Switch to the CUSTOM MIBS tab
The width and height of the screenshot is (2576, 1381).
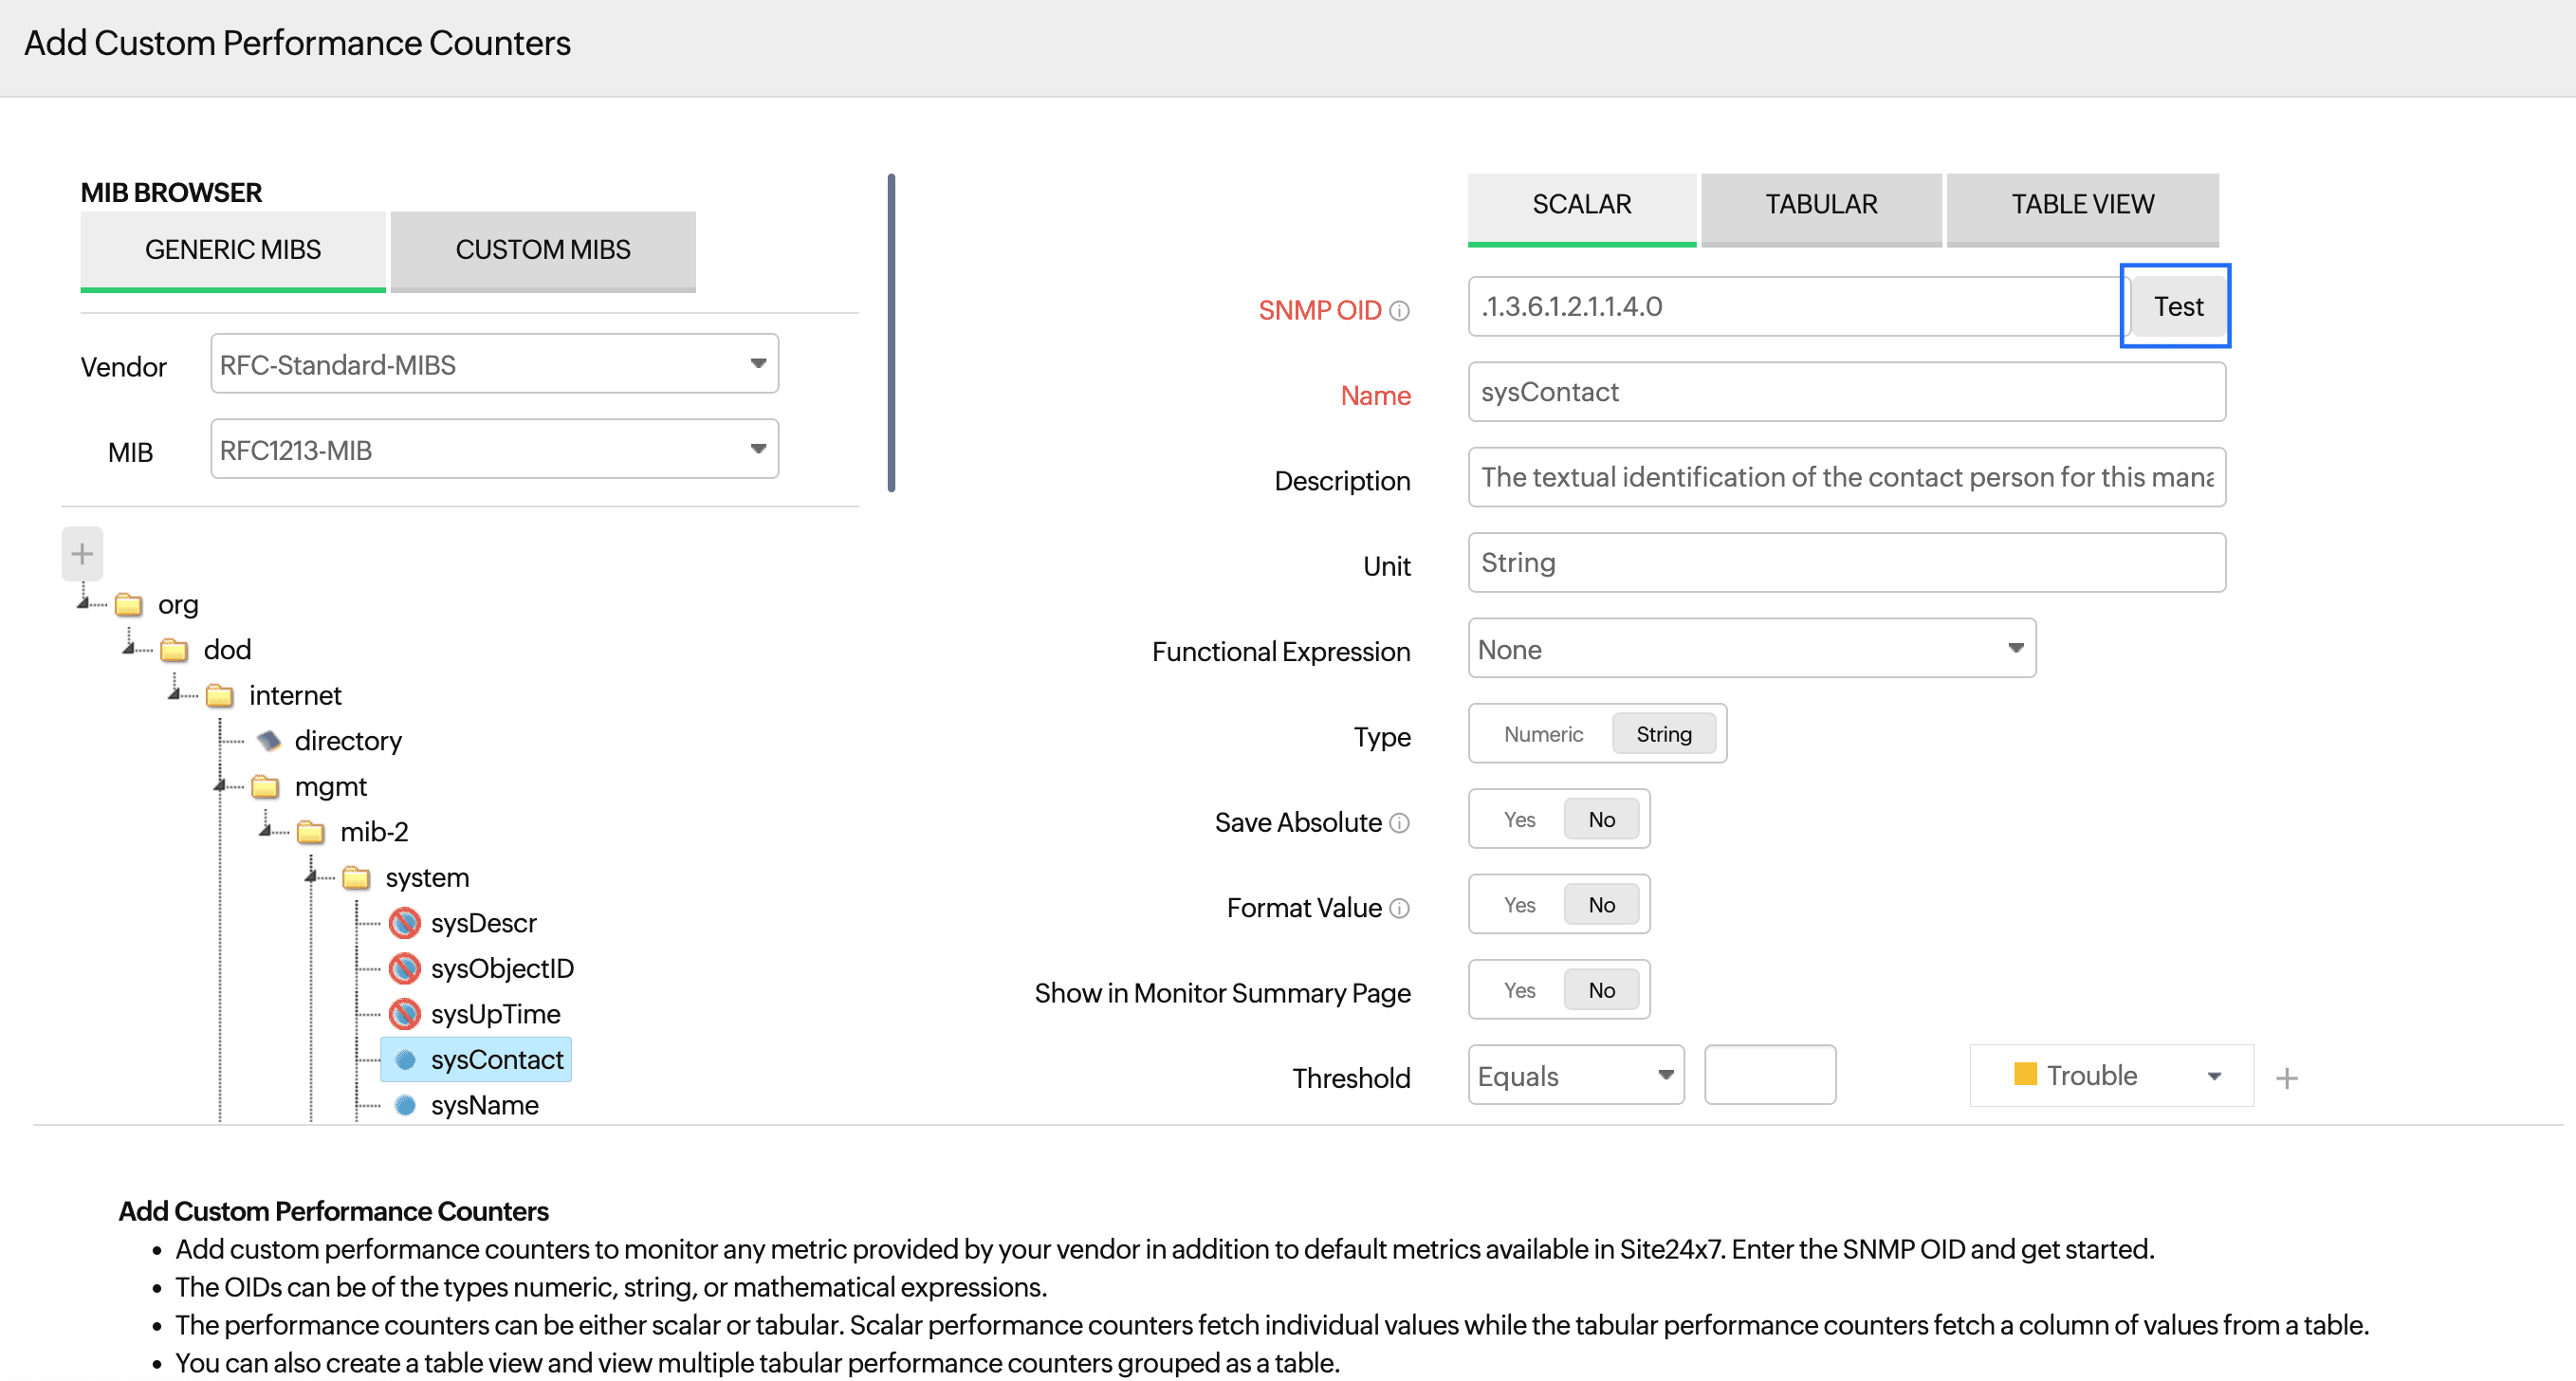click(542, 250)
